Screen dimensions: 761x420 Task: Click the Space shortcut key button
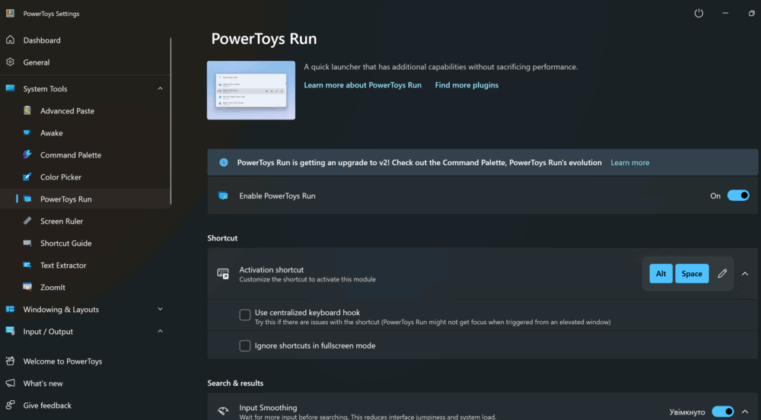point(692,273)
